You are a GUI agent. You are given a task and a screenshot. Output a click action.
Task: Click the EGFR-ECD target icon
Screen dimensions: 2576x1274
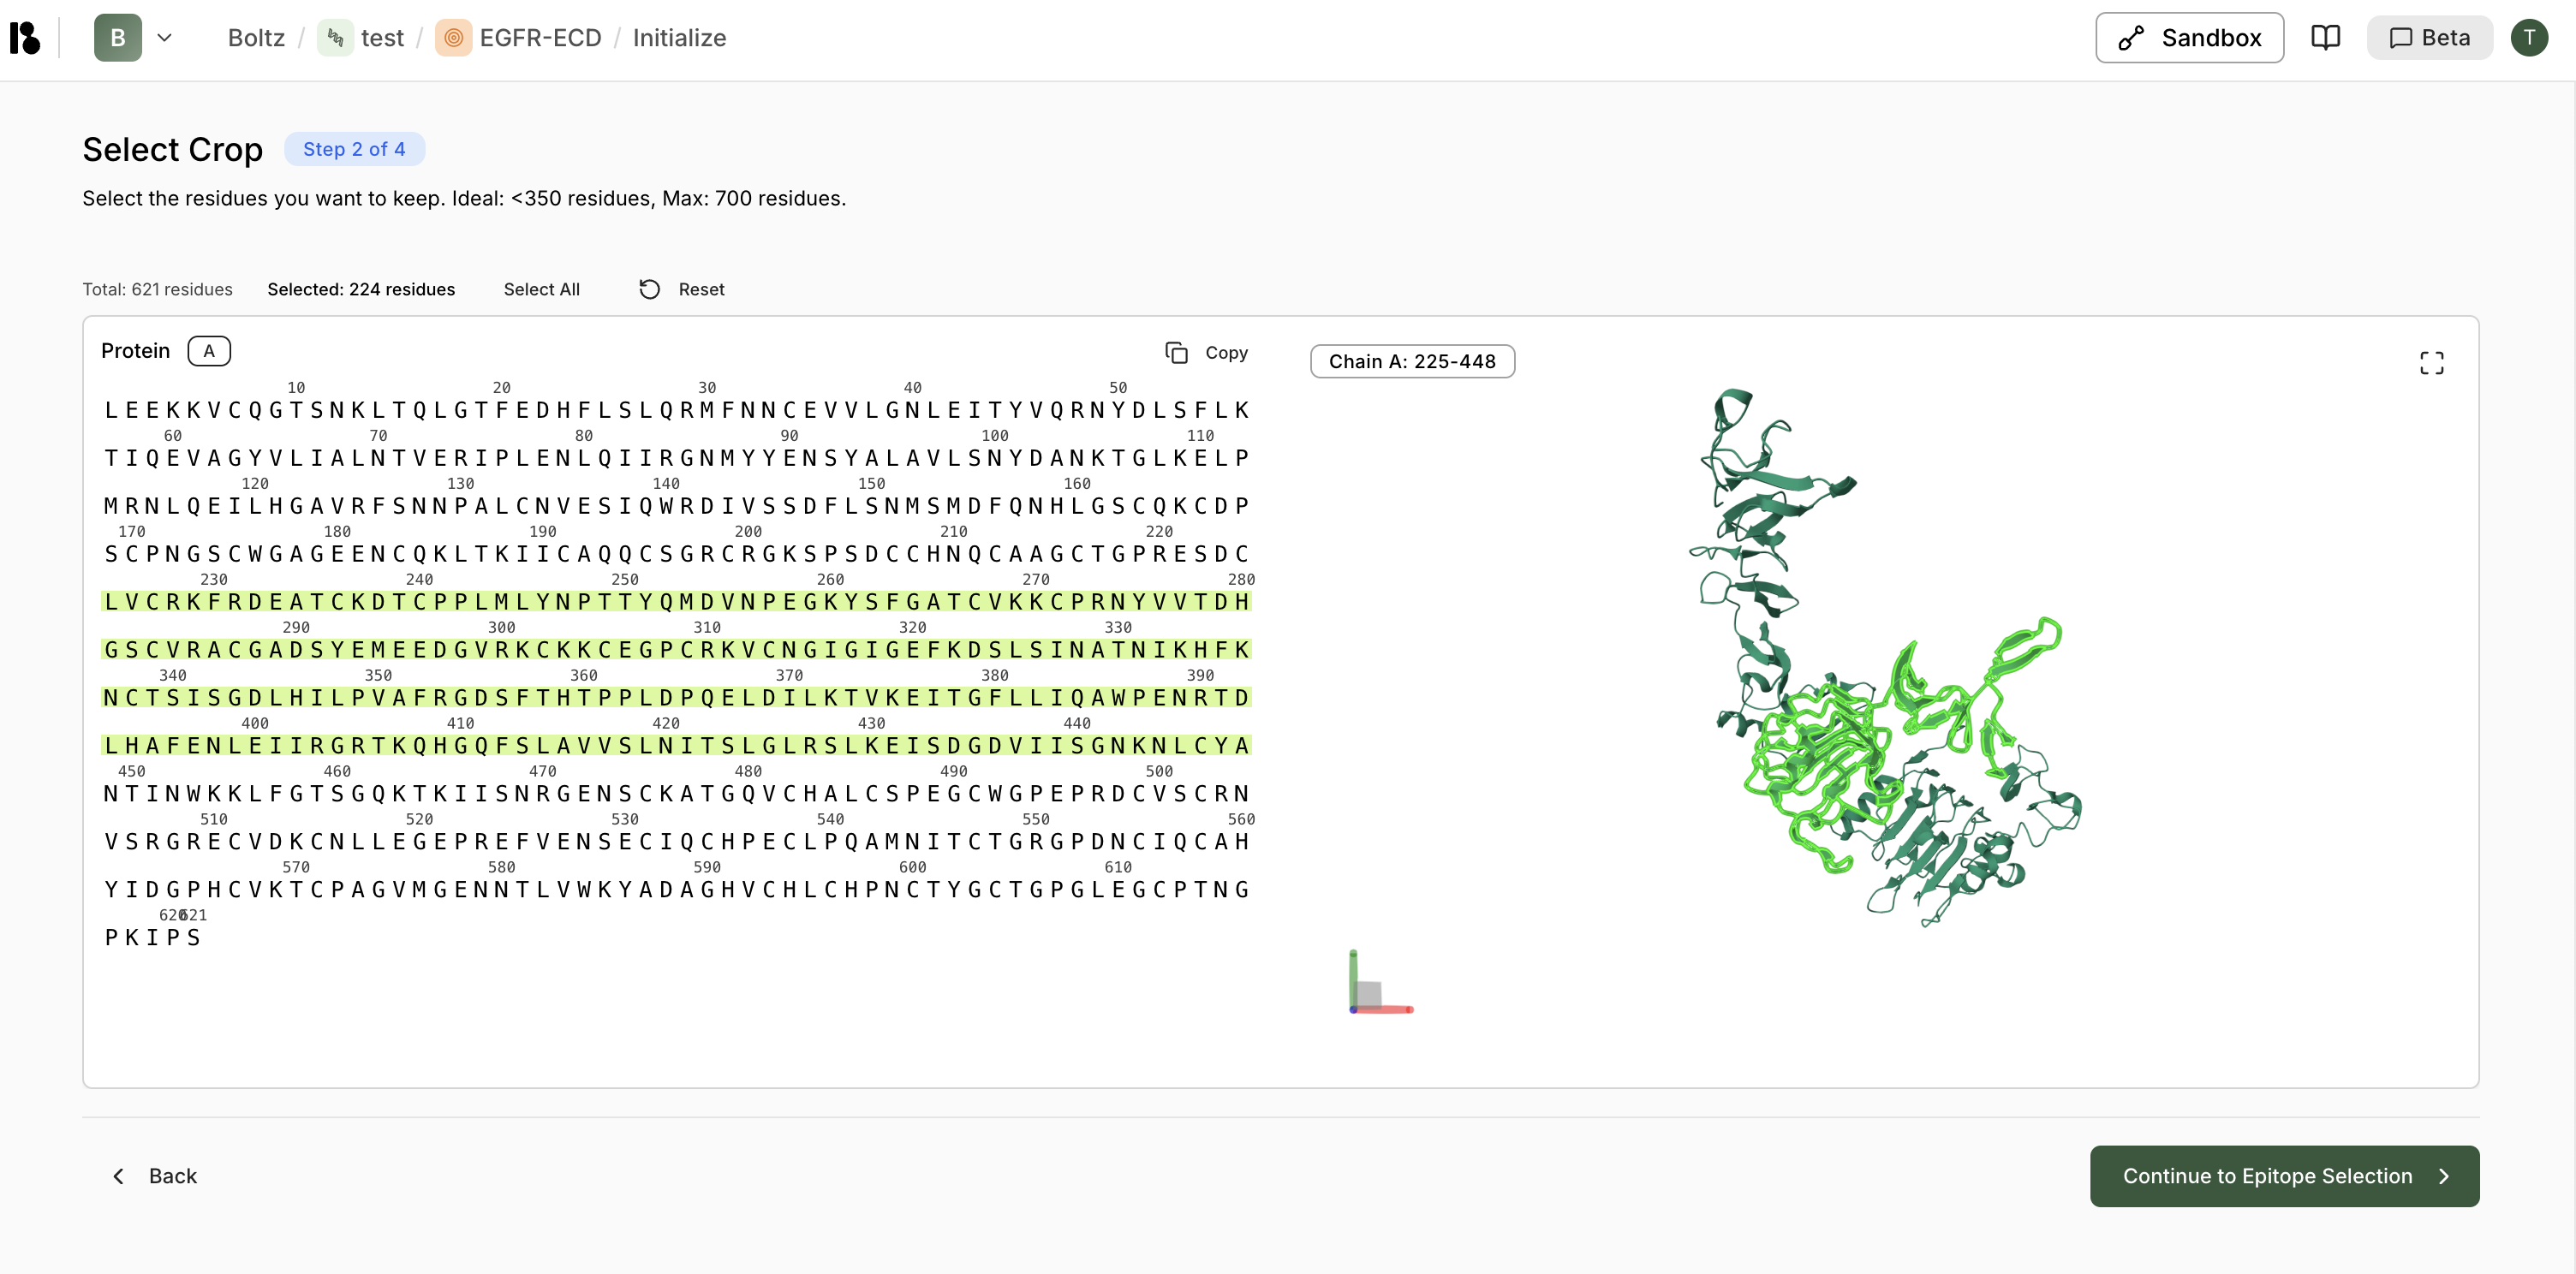453,38
